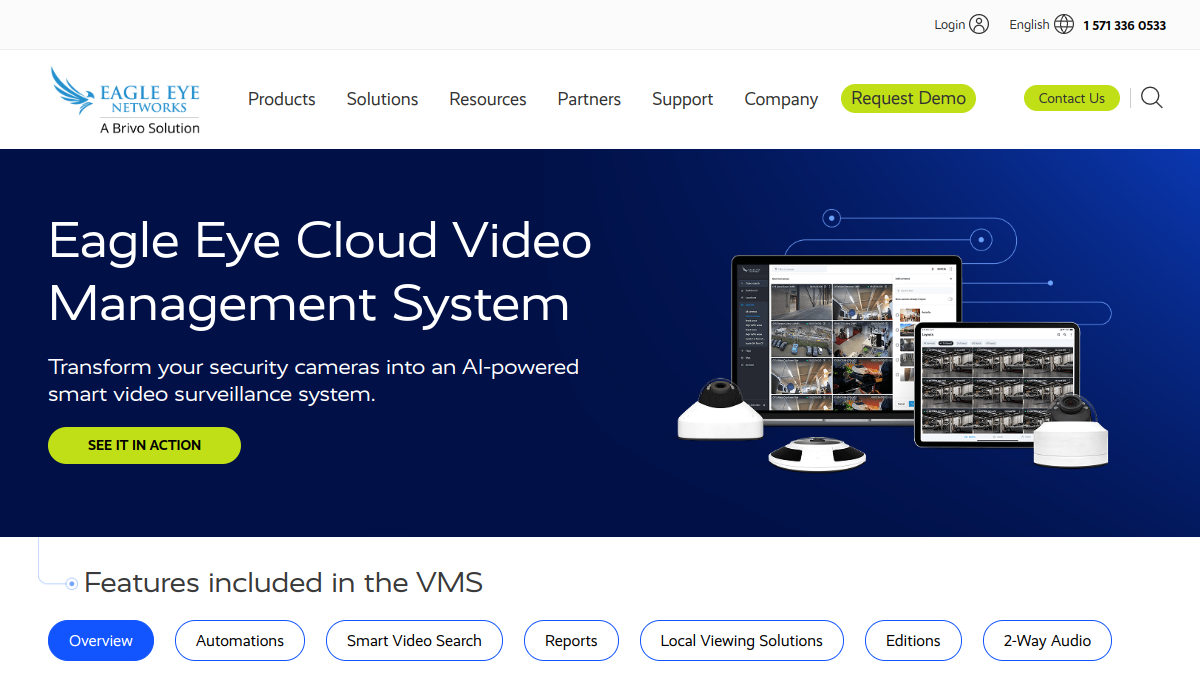Click the Features included in the VMS heading
The width and height of the screenshot is (1200, 675).
pos(283,582)
